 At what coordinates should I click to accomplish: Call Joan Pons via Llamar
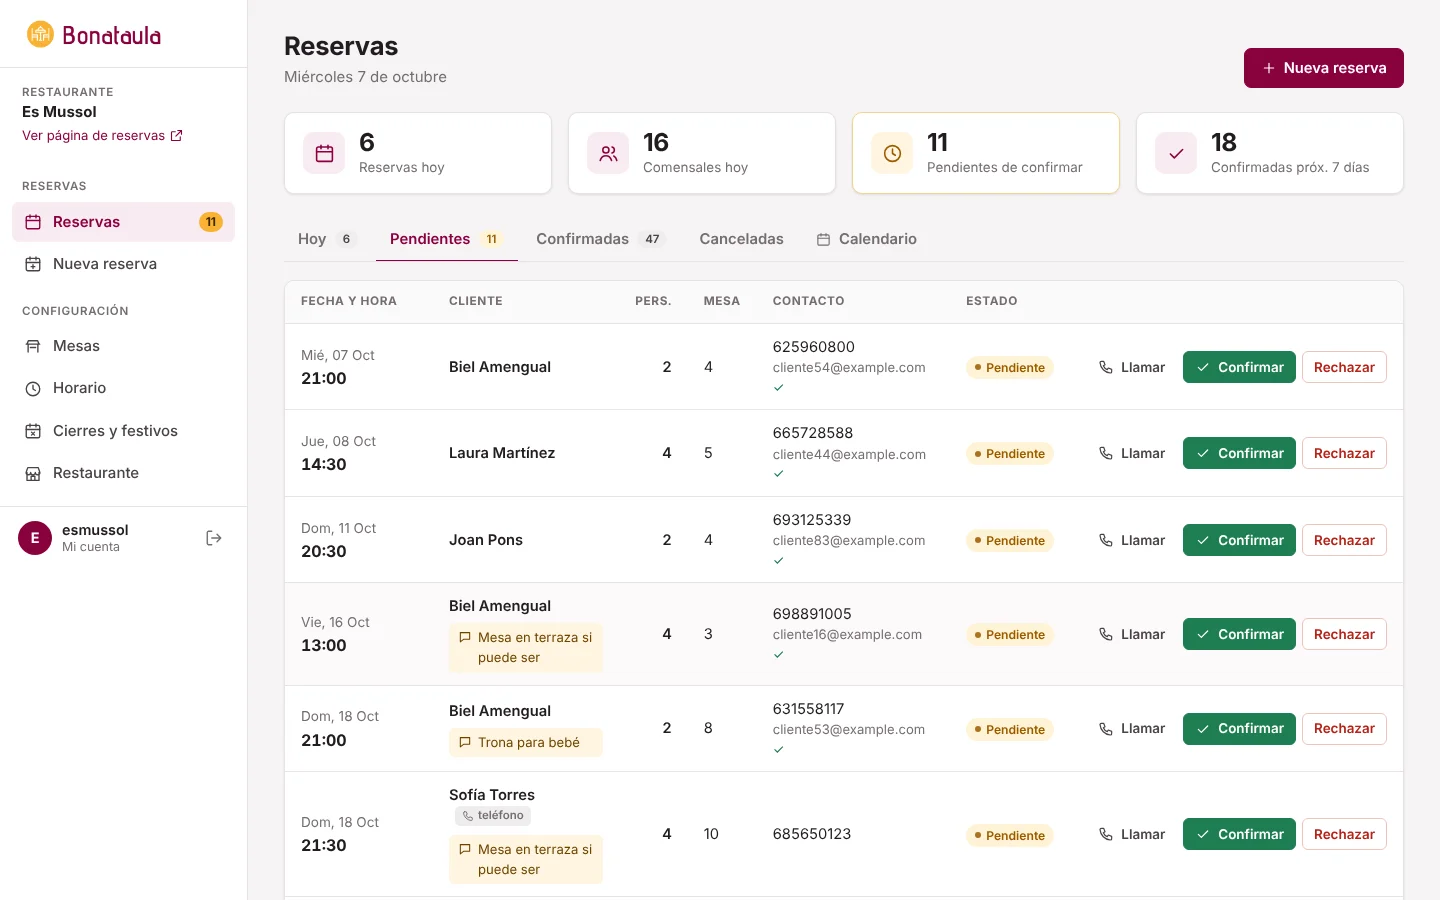(1132, 540)
